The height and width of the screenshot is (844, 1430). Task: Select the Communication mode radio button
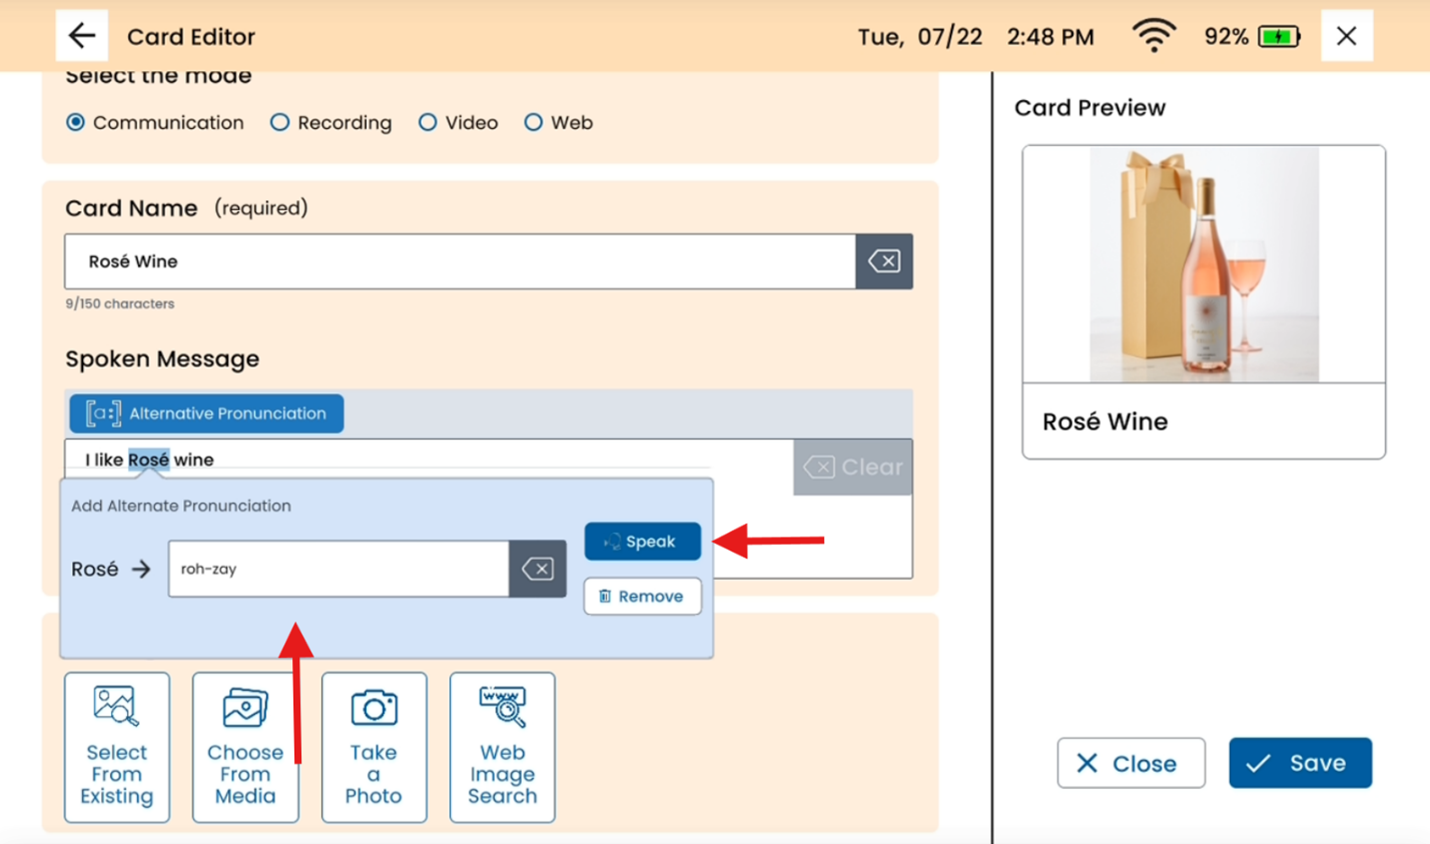point(76,122)
